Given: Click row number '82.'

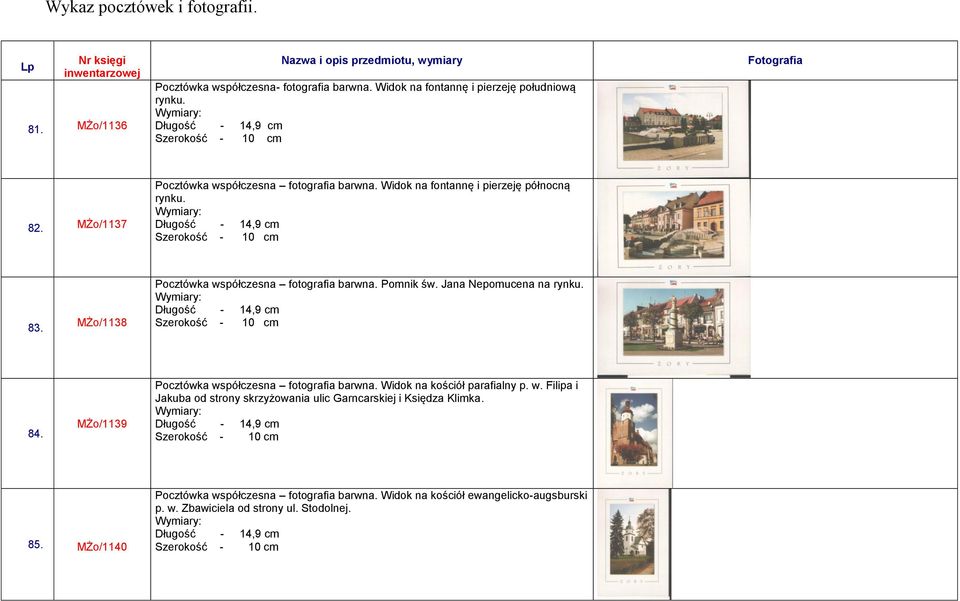Looking at the screenshot, I should coord(36,228).
